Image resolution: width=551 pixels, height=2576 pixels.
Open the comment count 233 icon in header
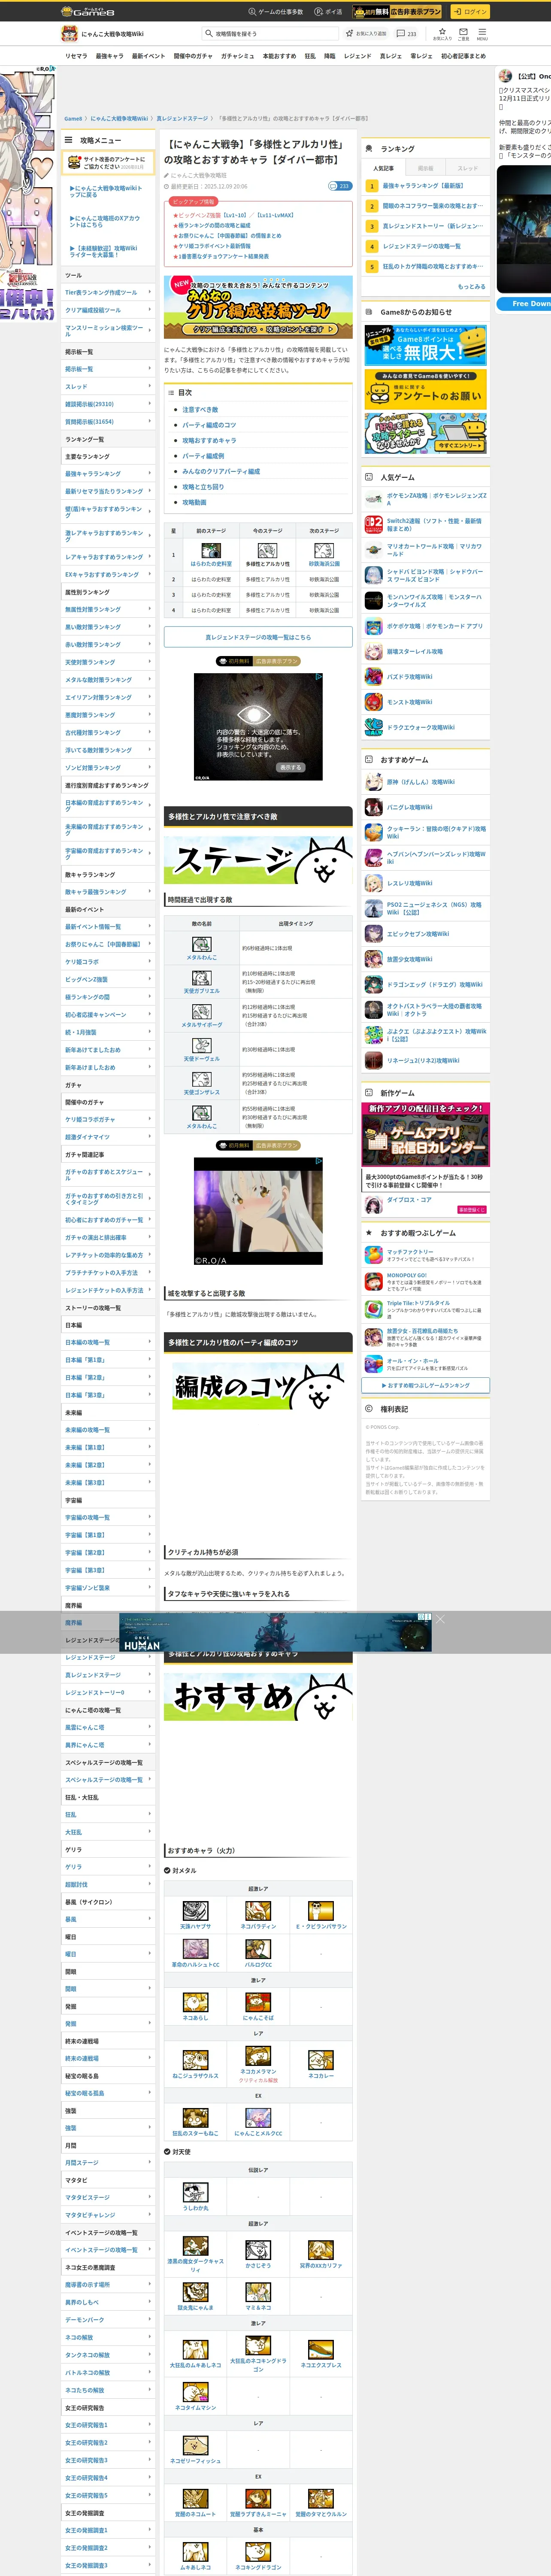tap(401, 33)
